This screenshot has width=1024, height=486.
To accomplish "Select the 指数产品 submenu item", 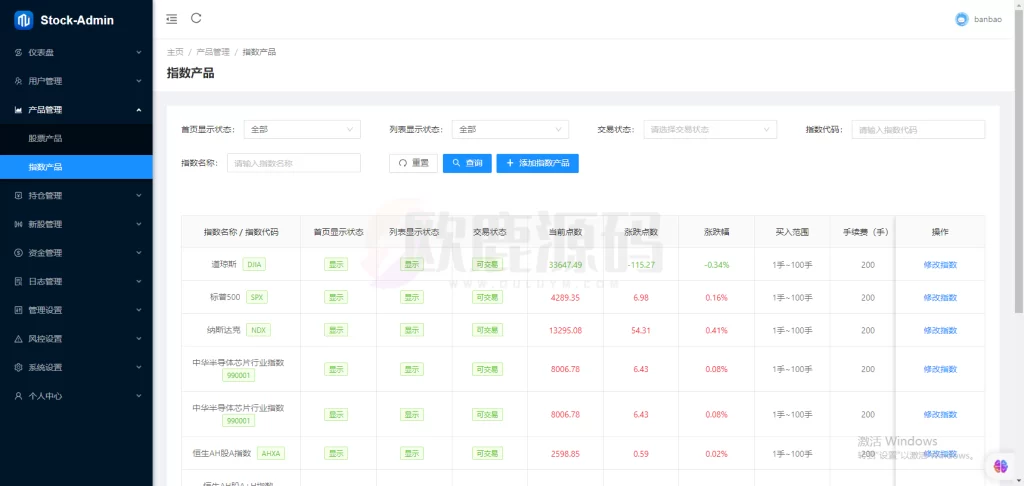I will click(x=76, y=167).
